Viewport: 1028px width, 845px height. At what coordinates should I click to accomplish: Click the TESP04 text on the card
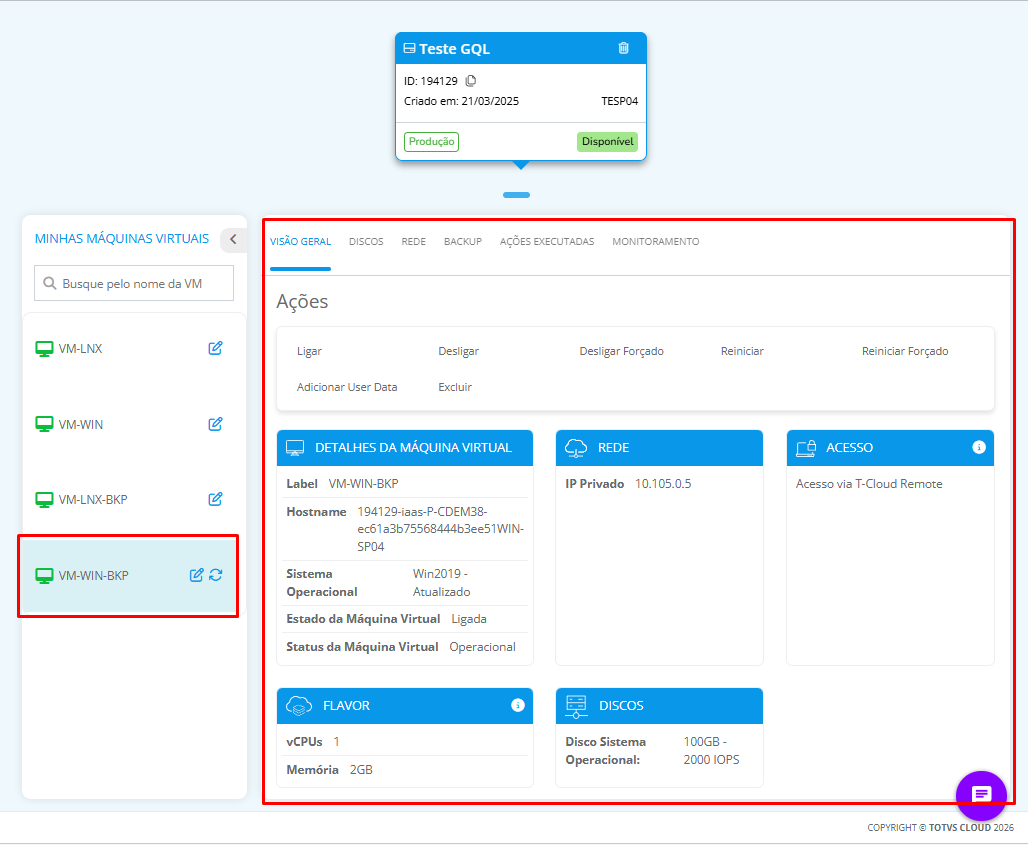coord(620,101)
